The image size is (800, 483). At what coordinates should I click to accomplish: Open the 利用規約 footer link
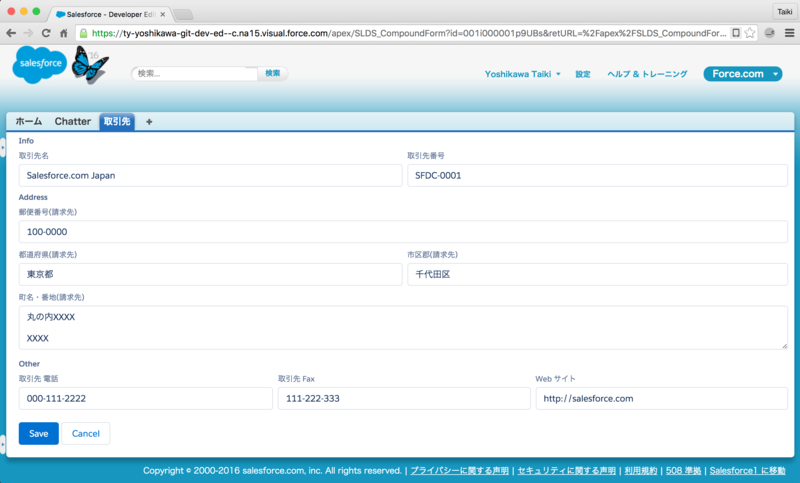[x=641, y=471]
